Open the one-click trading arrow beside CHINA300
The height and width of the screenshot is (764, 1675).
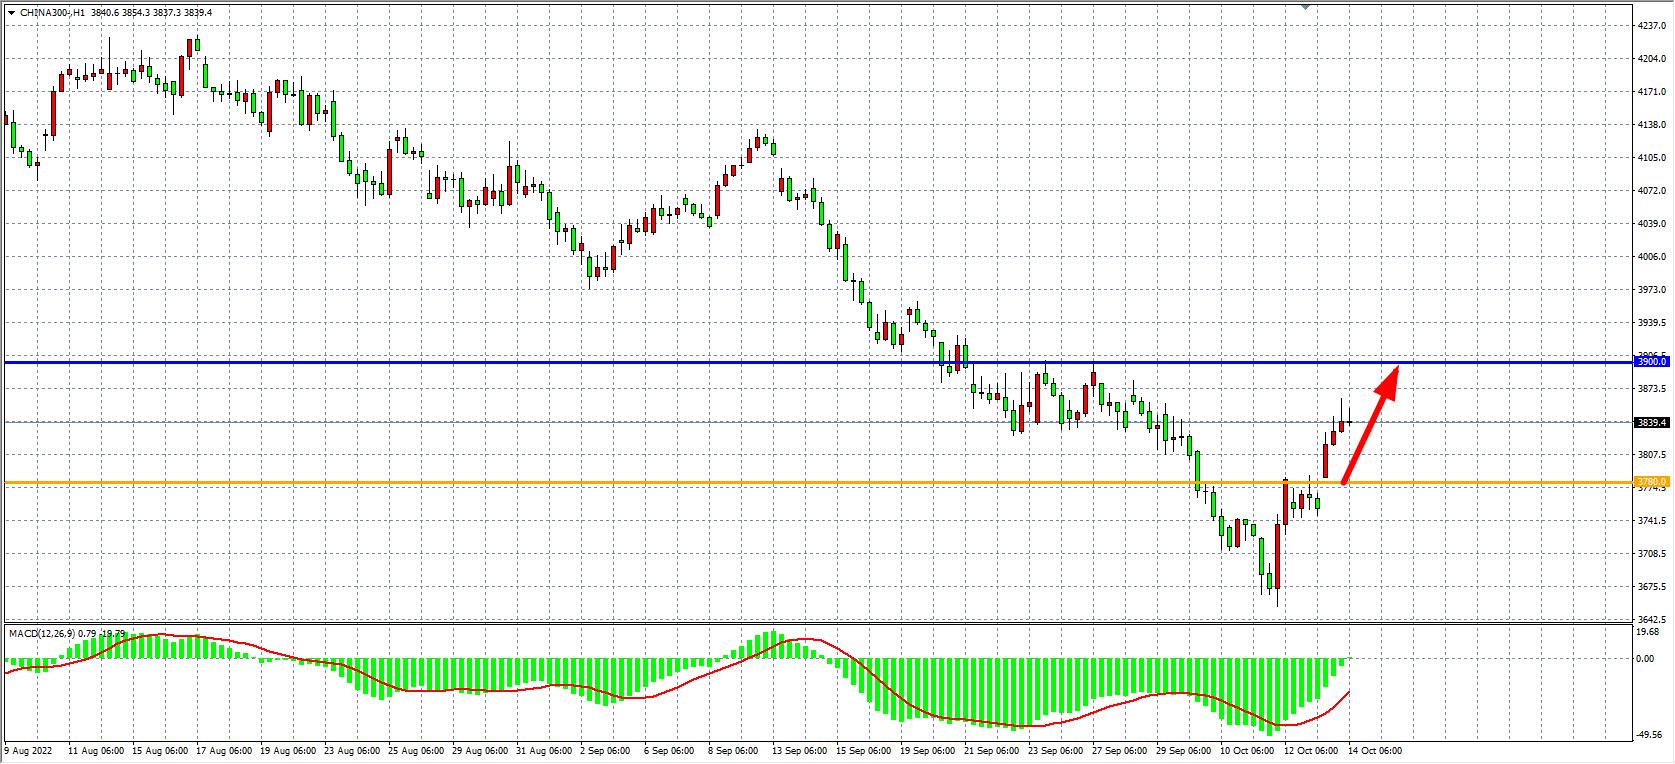tap(10, 13)
